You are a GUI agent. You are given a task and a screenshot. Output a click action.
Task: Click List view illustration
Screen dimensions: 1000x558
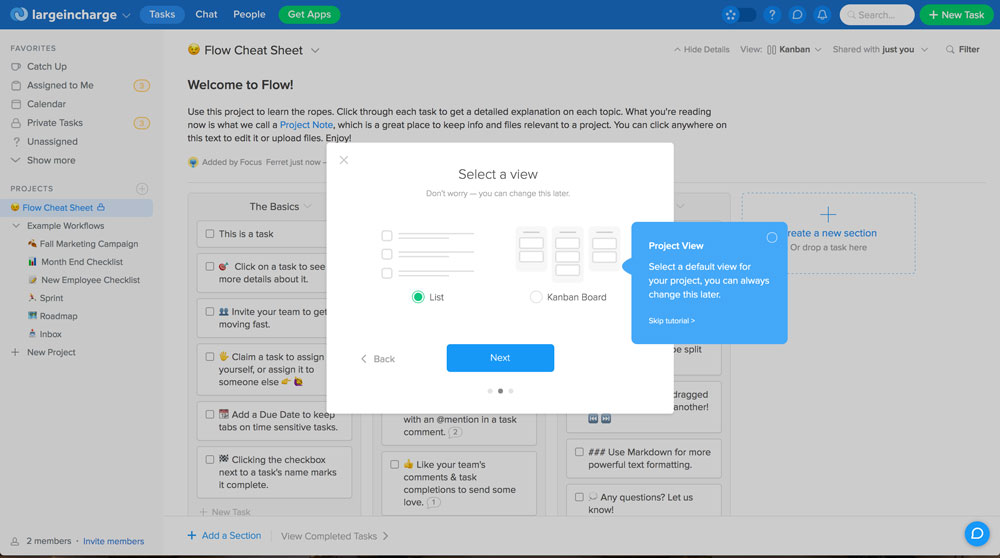coord(428,254)
